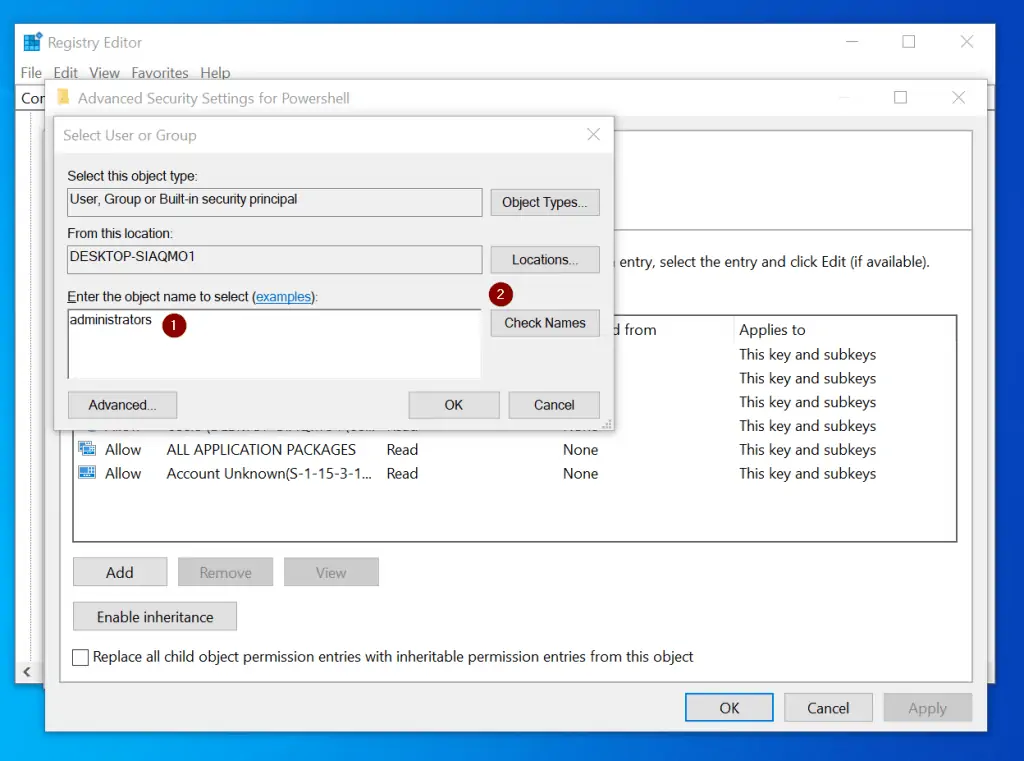Click Allow in the ALL APPLICATION PACKAGES row
Image resolution: width=1024 pixels, height=761 pixels.
123,449
